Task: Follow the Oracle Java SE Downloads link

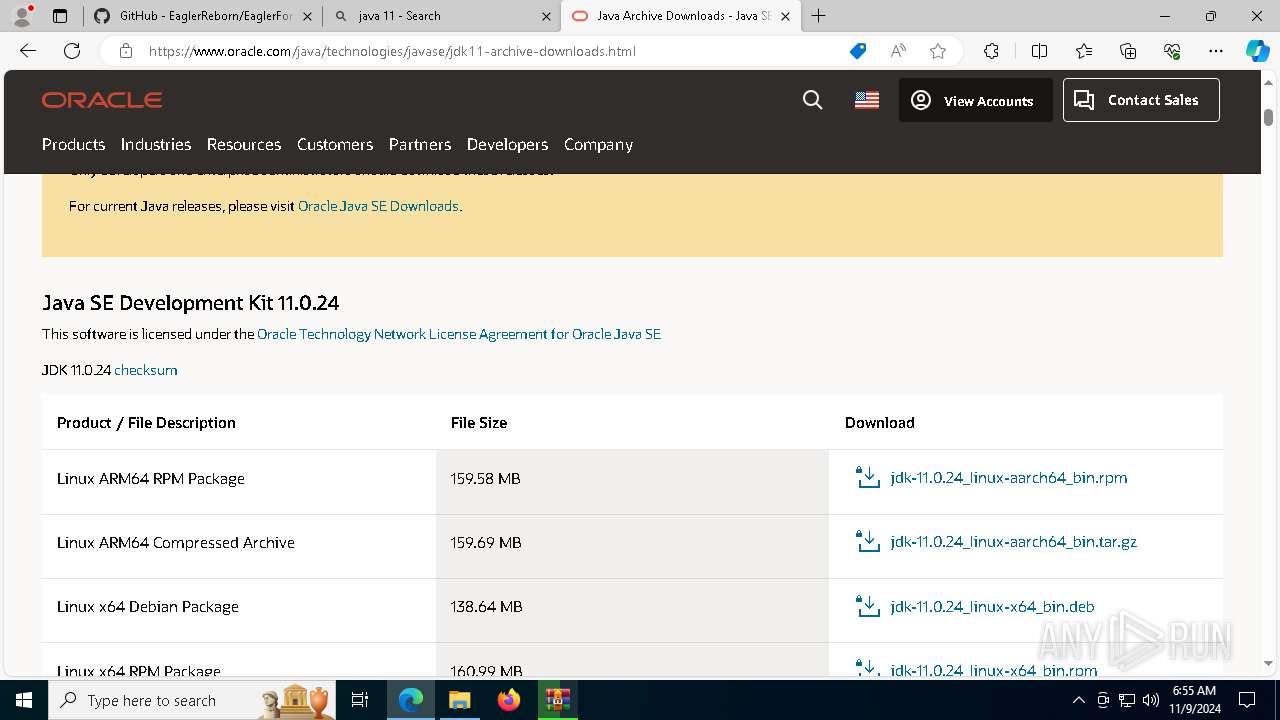Action: coord(378,206)
